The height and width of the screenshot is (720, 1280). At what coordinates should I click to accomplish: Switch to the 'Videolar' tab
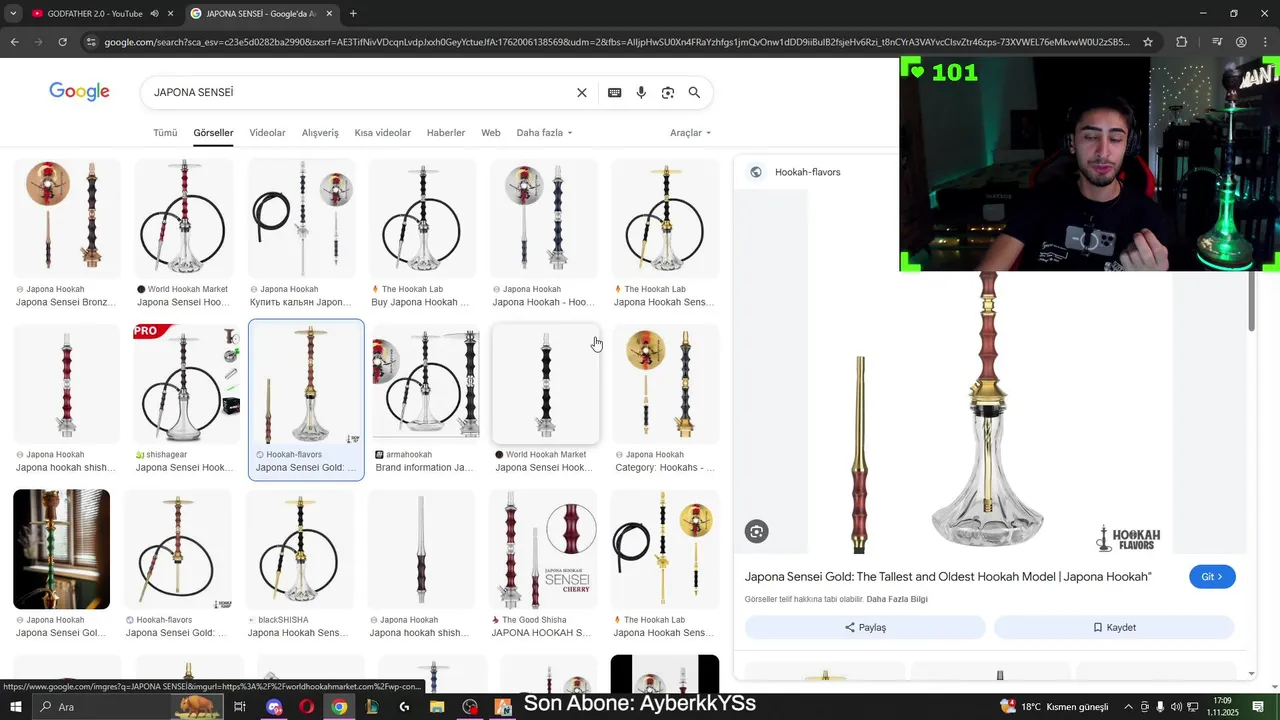(267, 133)
